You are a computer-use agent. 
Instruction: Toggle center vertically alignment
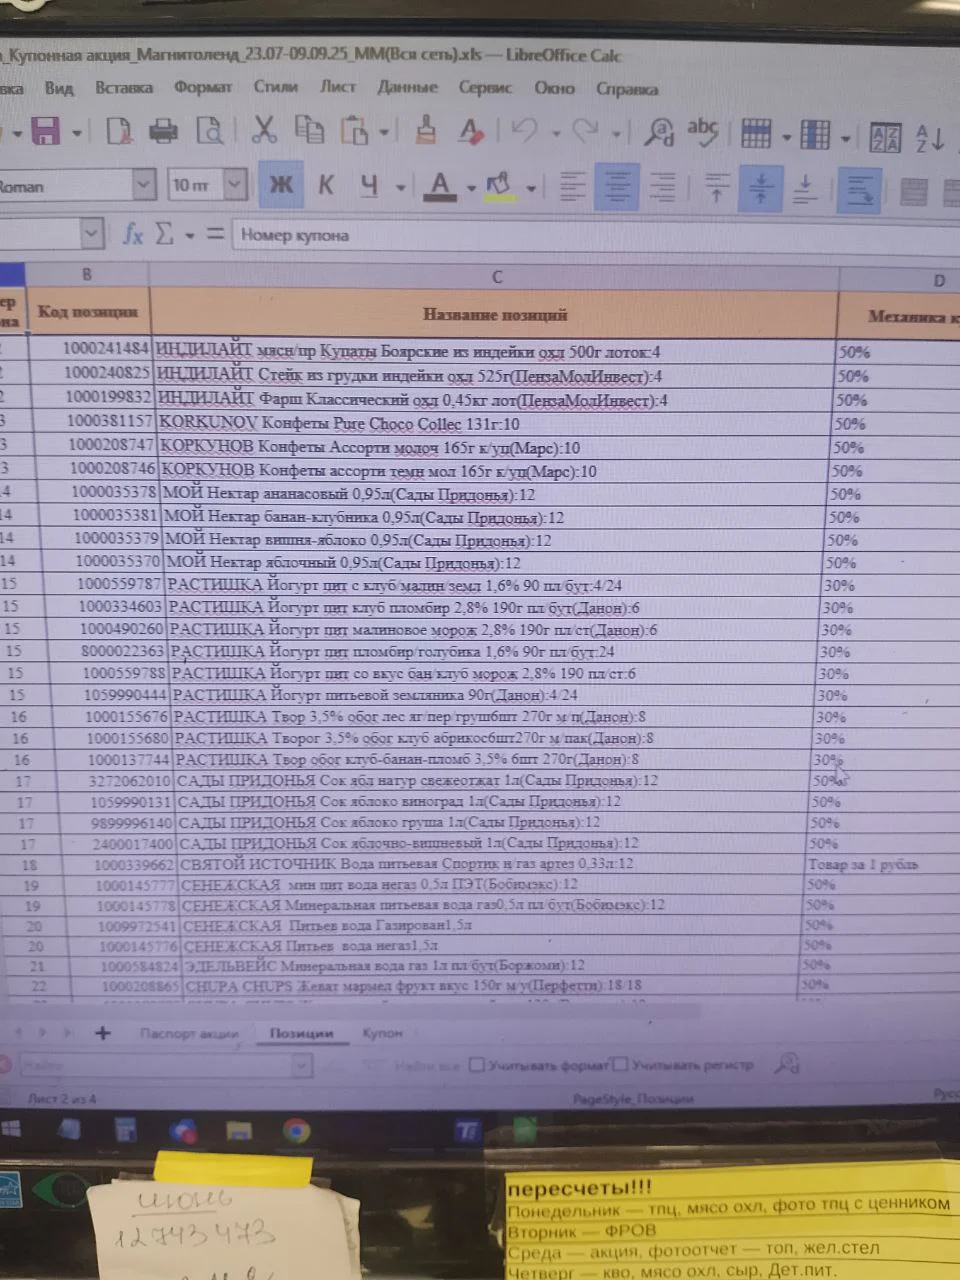[760, 188]
